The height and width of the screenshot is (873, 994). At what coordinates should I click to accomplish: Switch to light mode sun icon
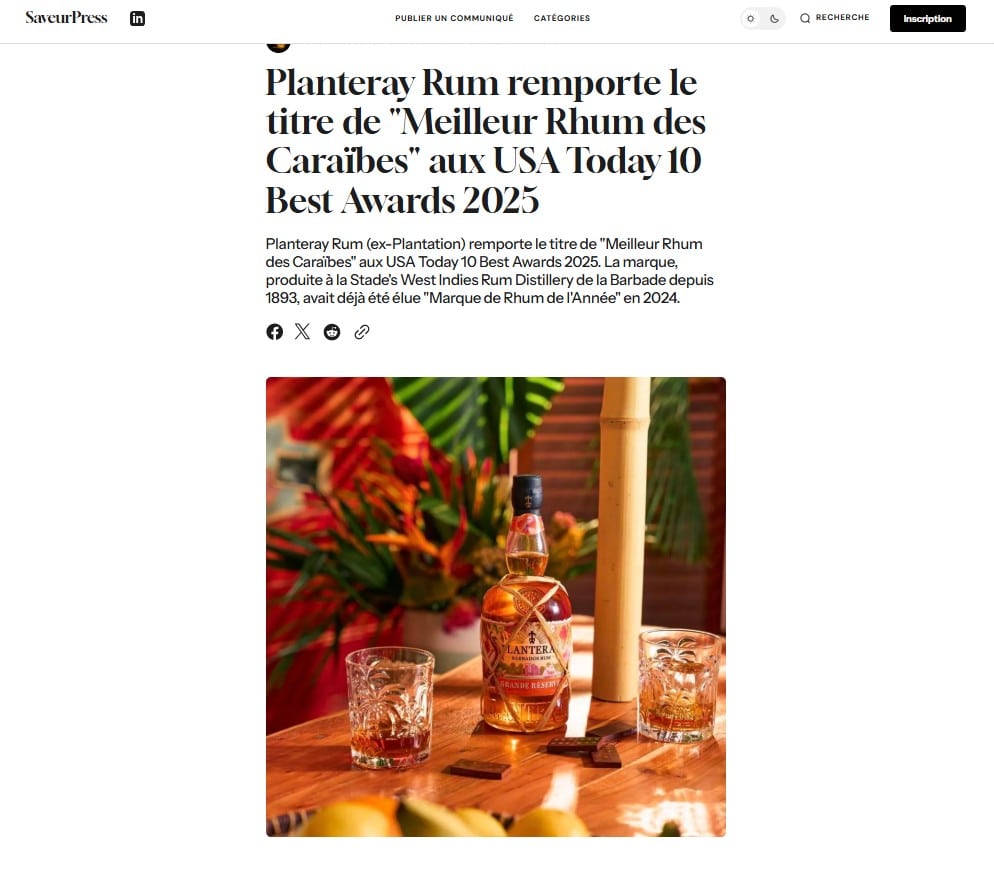coord(751,18)
